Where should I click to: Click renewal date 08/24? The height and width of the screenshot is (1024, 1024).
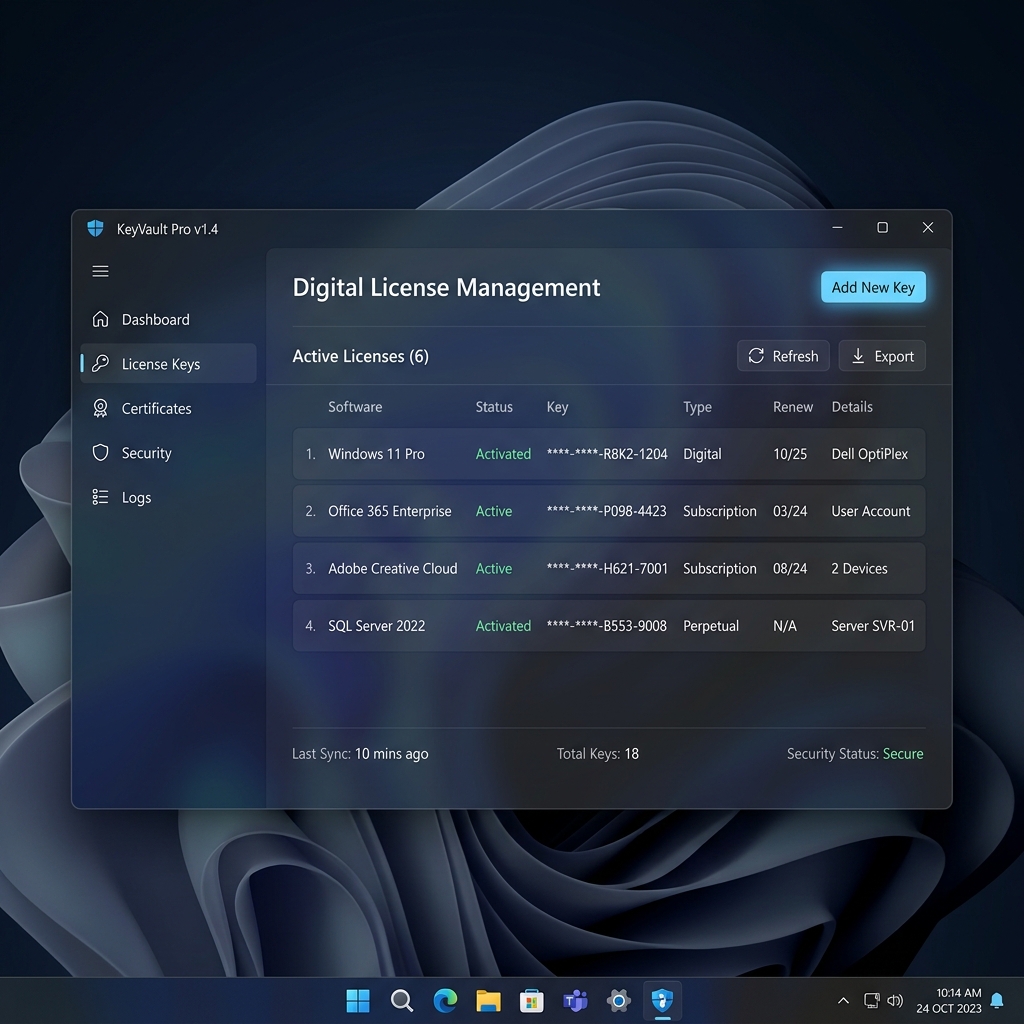tap(790, 569)
